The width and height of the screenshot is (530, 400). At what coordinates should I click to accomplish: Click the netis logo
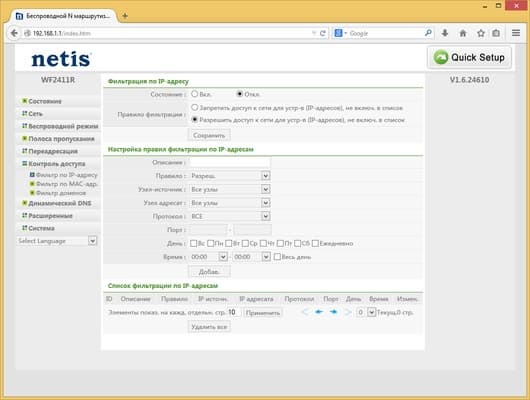point(61,59)
